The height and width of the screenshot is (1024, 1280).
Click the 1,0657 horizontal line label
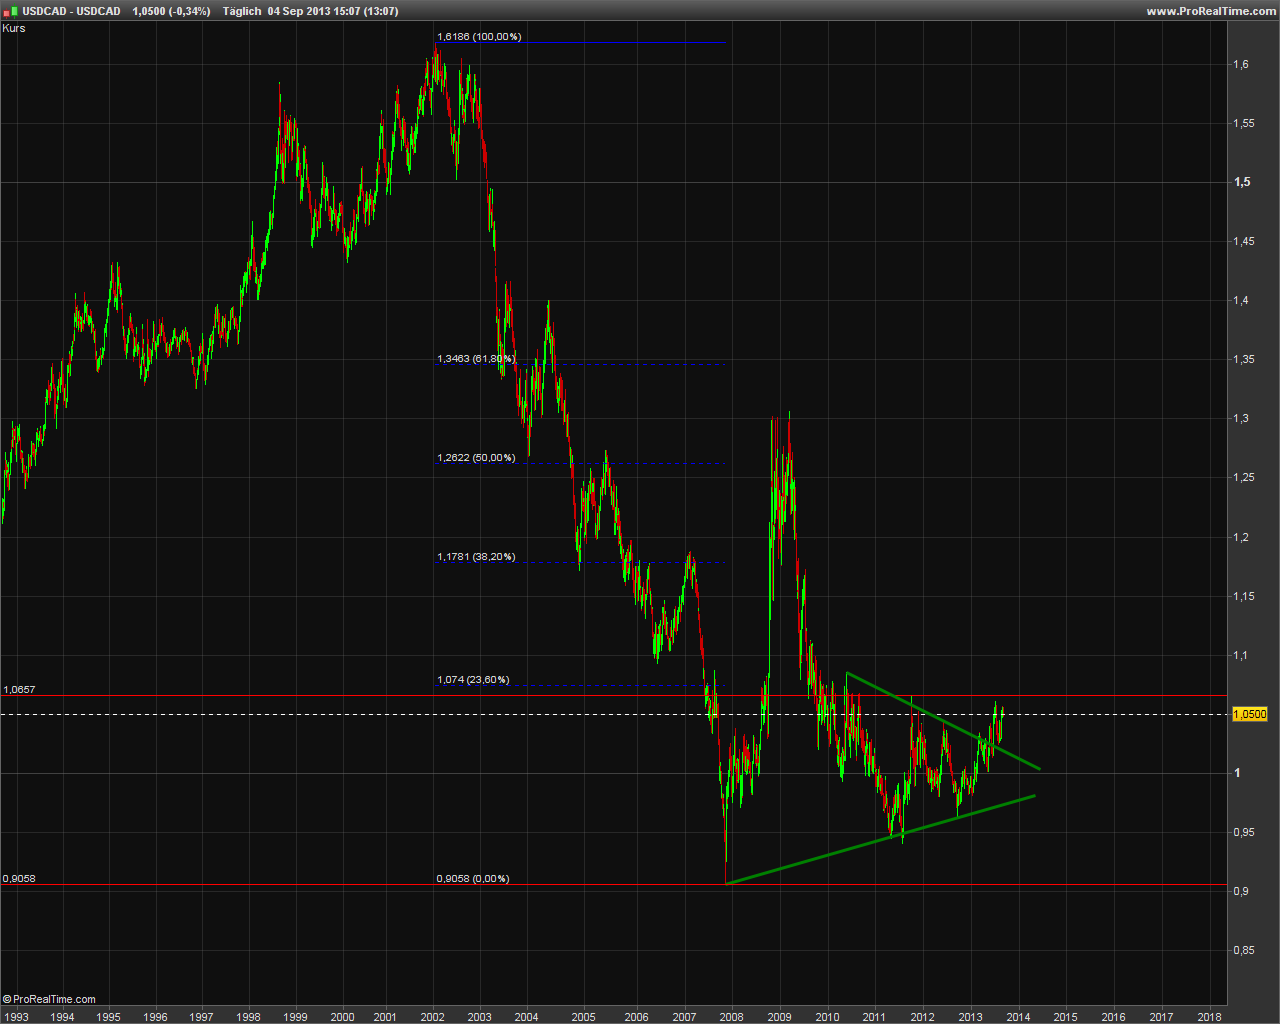coord(19,689)
